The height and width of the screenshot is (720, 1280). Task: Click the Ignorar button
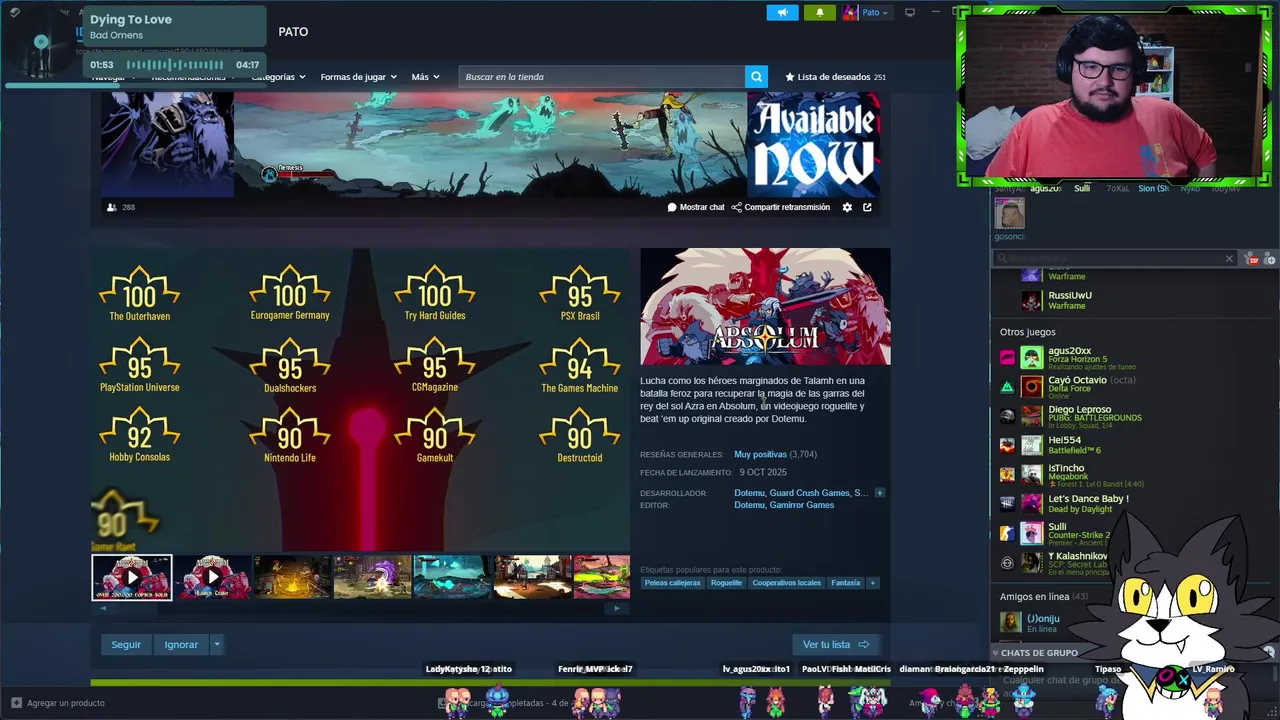pyautogui.click(x=181, y=645)
